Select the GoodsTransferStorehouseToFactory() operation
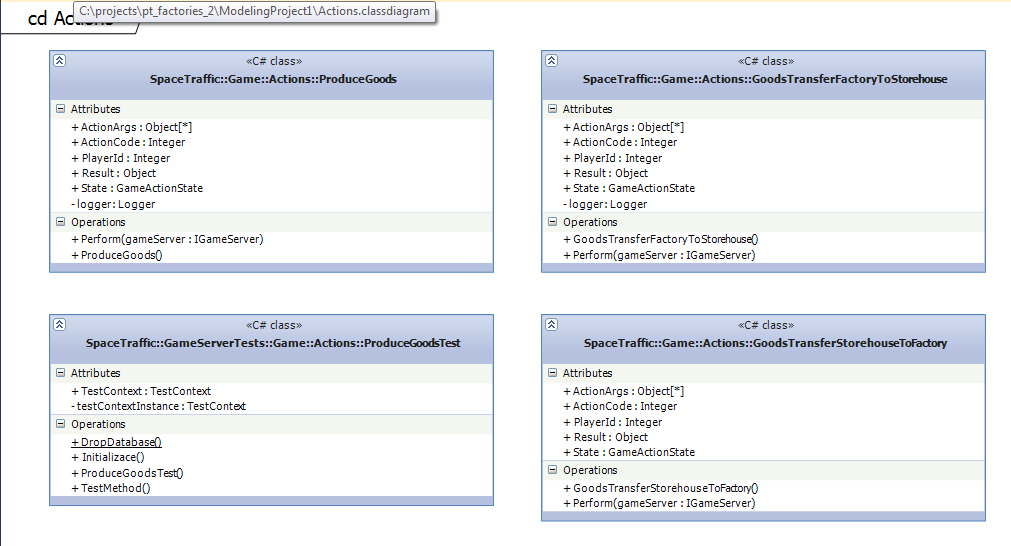The width and height of the screenshot is (1011, 546). tap(661, 489)
